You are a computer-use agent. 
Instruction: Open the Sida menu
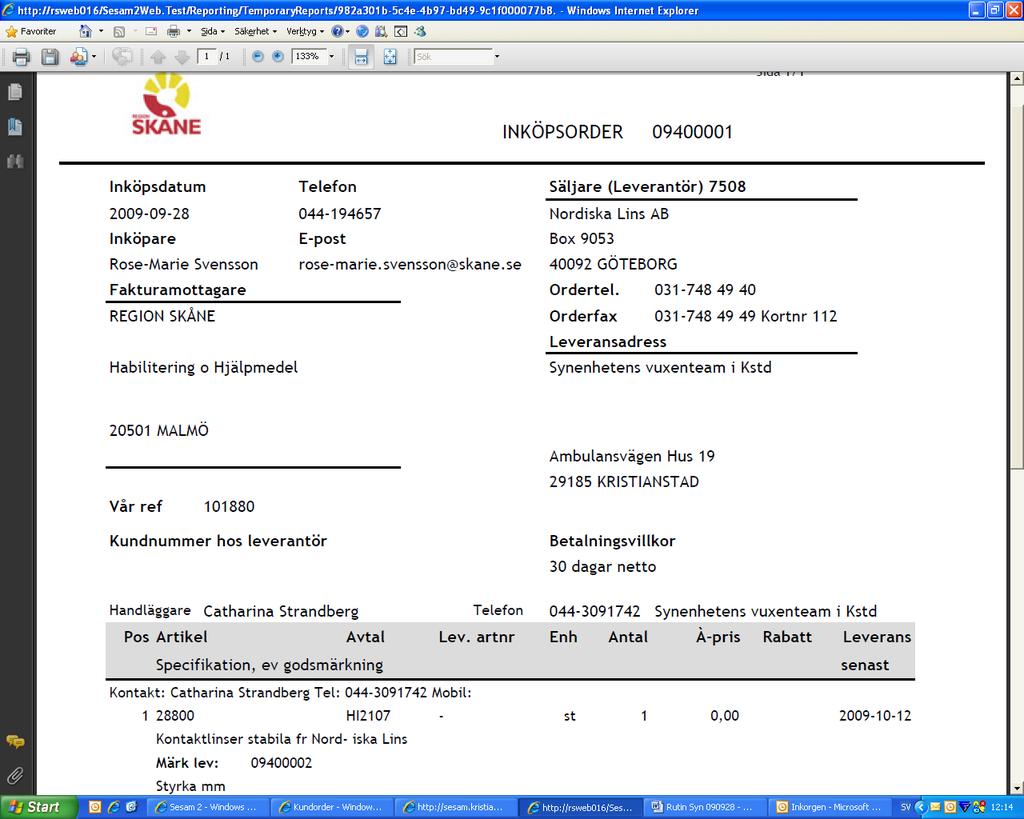coord(212,31)
